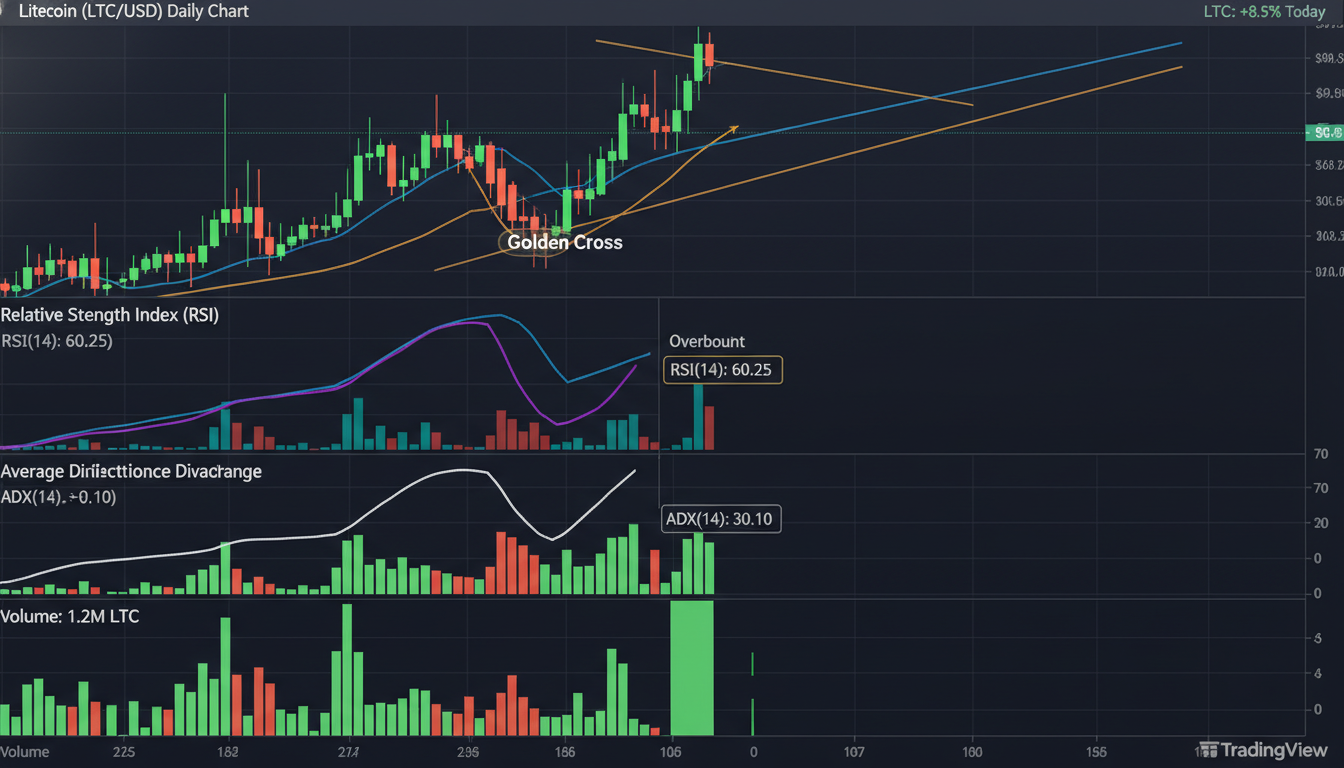
Task: Switch to the Volume: 1.2M LTC panel header
Action: tap(69, 617)
